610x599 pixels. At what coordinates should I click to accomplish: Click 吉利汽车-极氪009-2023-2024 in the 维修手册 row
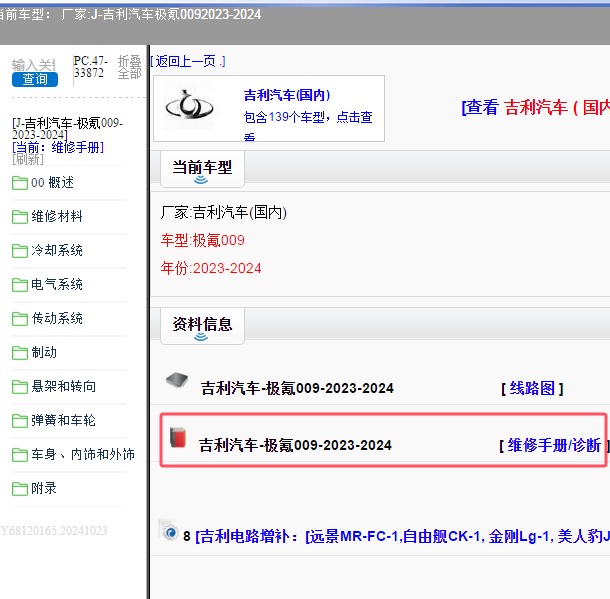[x=295, y=445]
